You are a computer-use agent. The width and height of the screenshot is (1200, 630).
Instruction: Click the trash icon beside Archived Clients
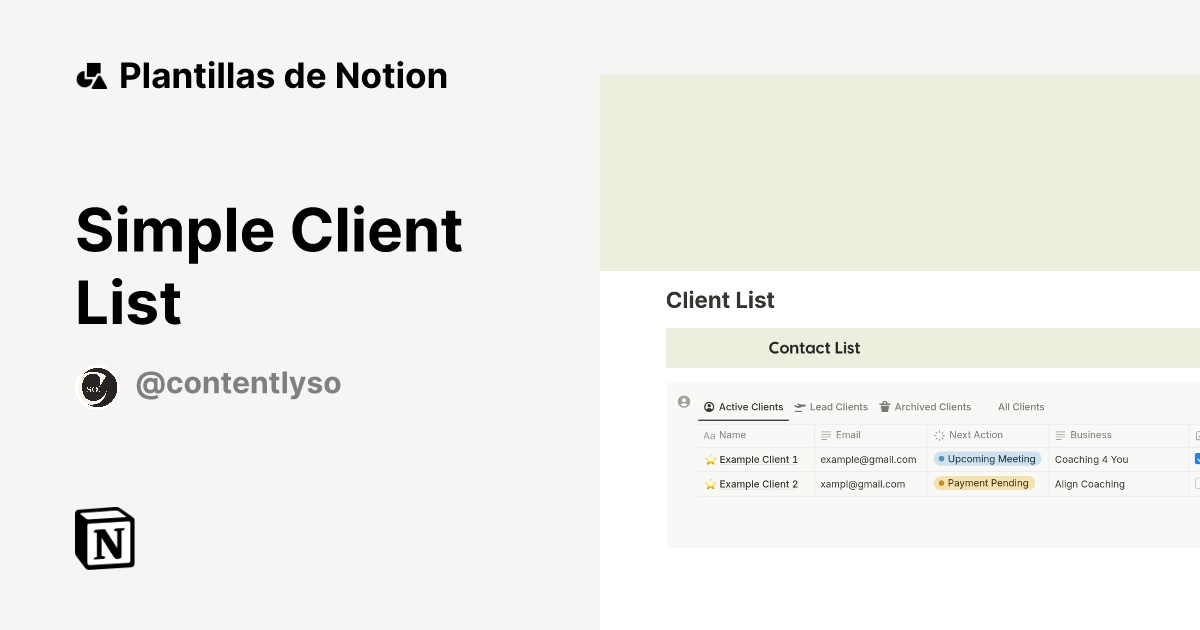(x=884, y=407)
